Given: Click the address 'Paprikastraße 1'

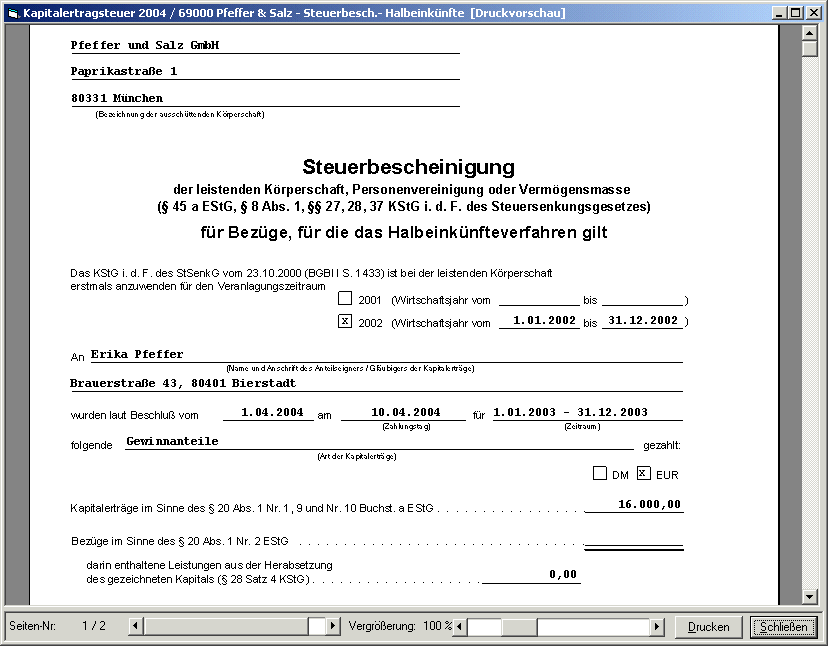Looking at the screenshot, I should [124, 71].
